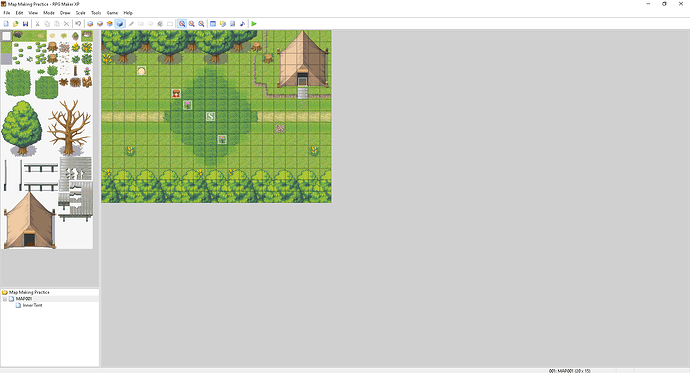Screen dimensions: 690x373
Task: Open the Game menu
Action: point(112,13)
